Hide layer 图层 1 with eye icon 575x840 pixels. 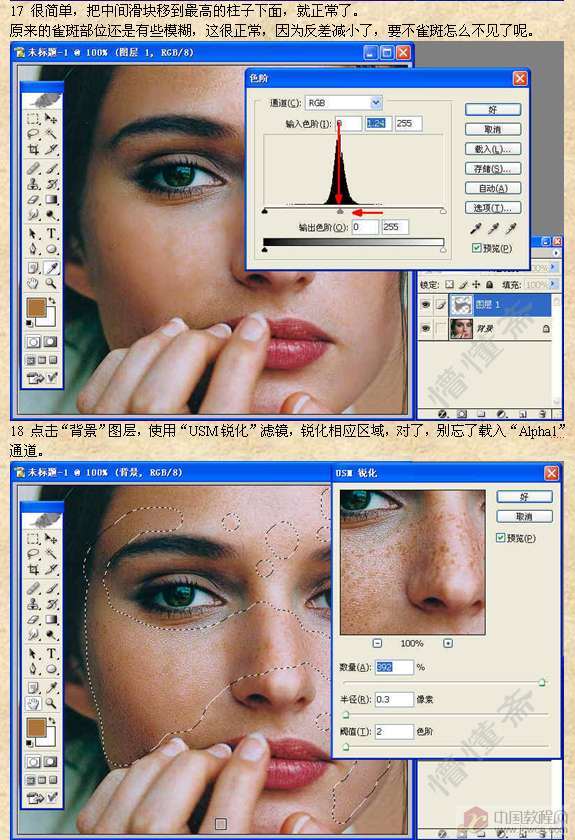426,304
